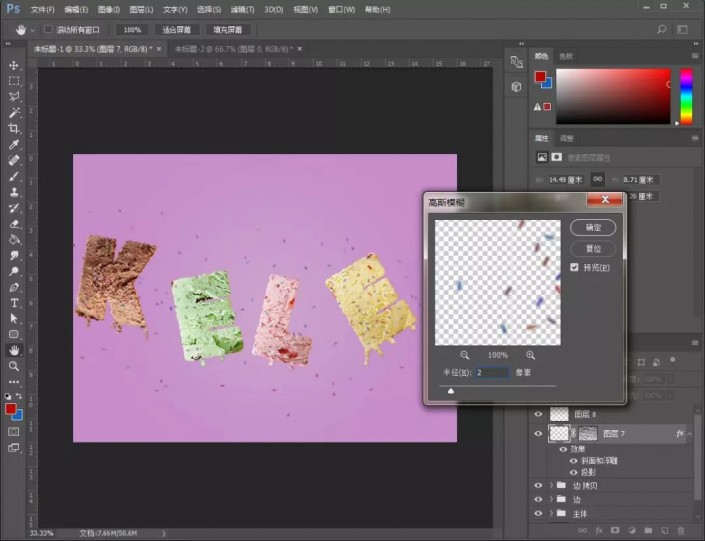Change screen mode icon in toolbox

tap(14, 447)
